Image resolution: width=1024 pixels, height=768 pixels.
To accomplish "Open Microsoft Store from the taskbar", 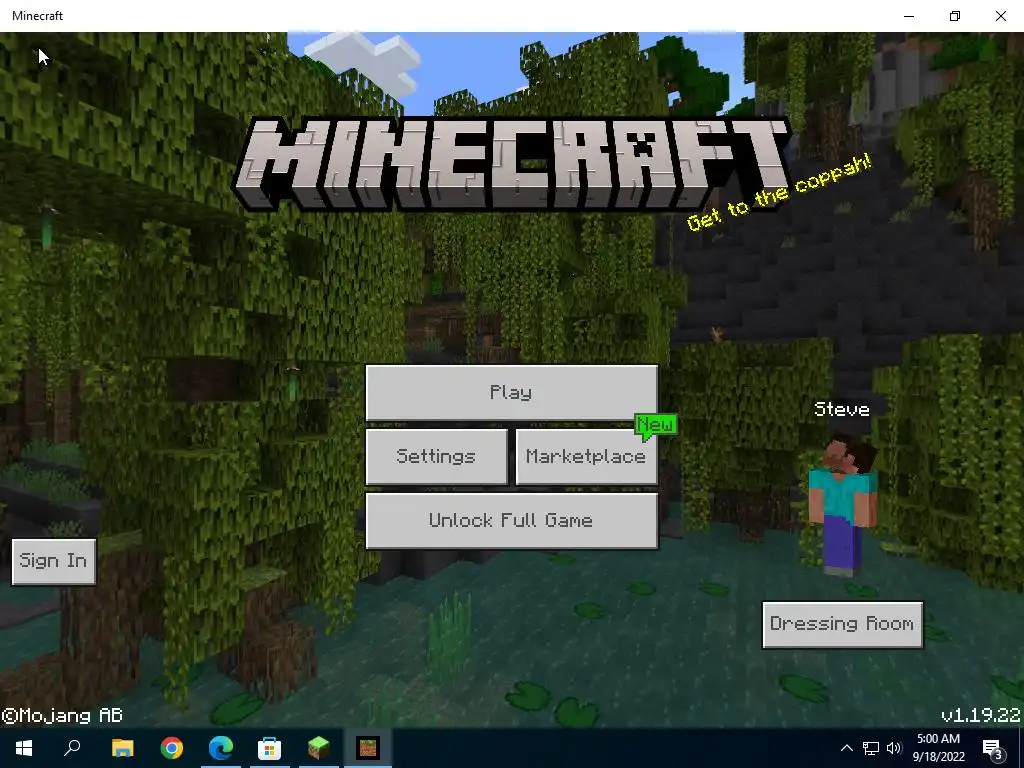I will click(x=269, y=748).
